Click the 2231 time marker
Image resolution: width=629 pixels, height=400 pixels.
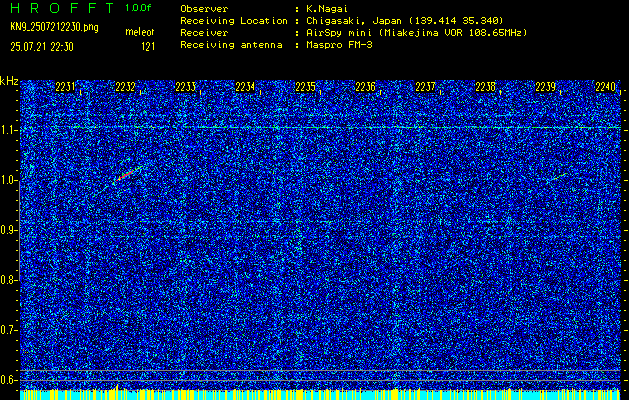(x=65, y=87)
